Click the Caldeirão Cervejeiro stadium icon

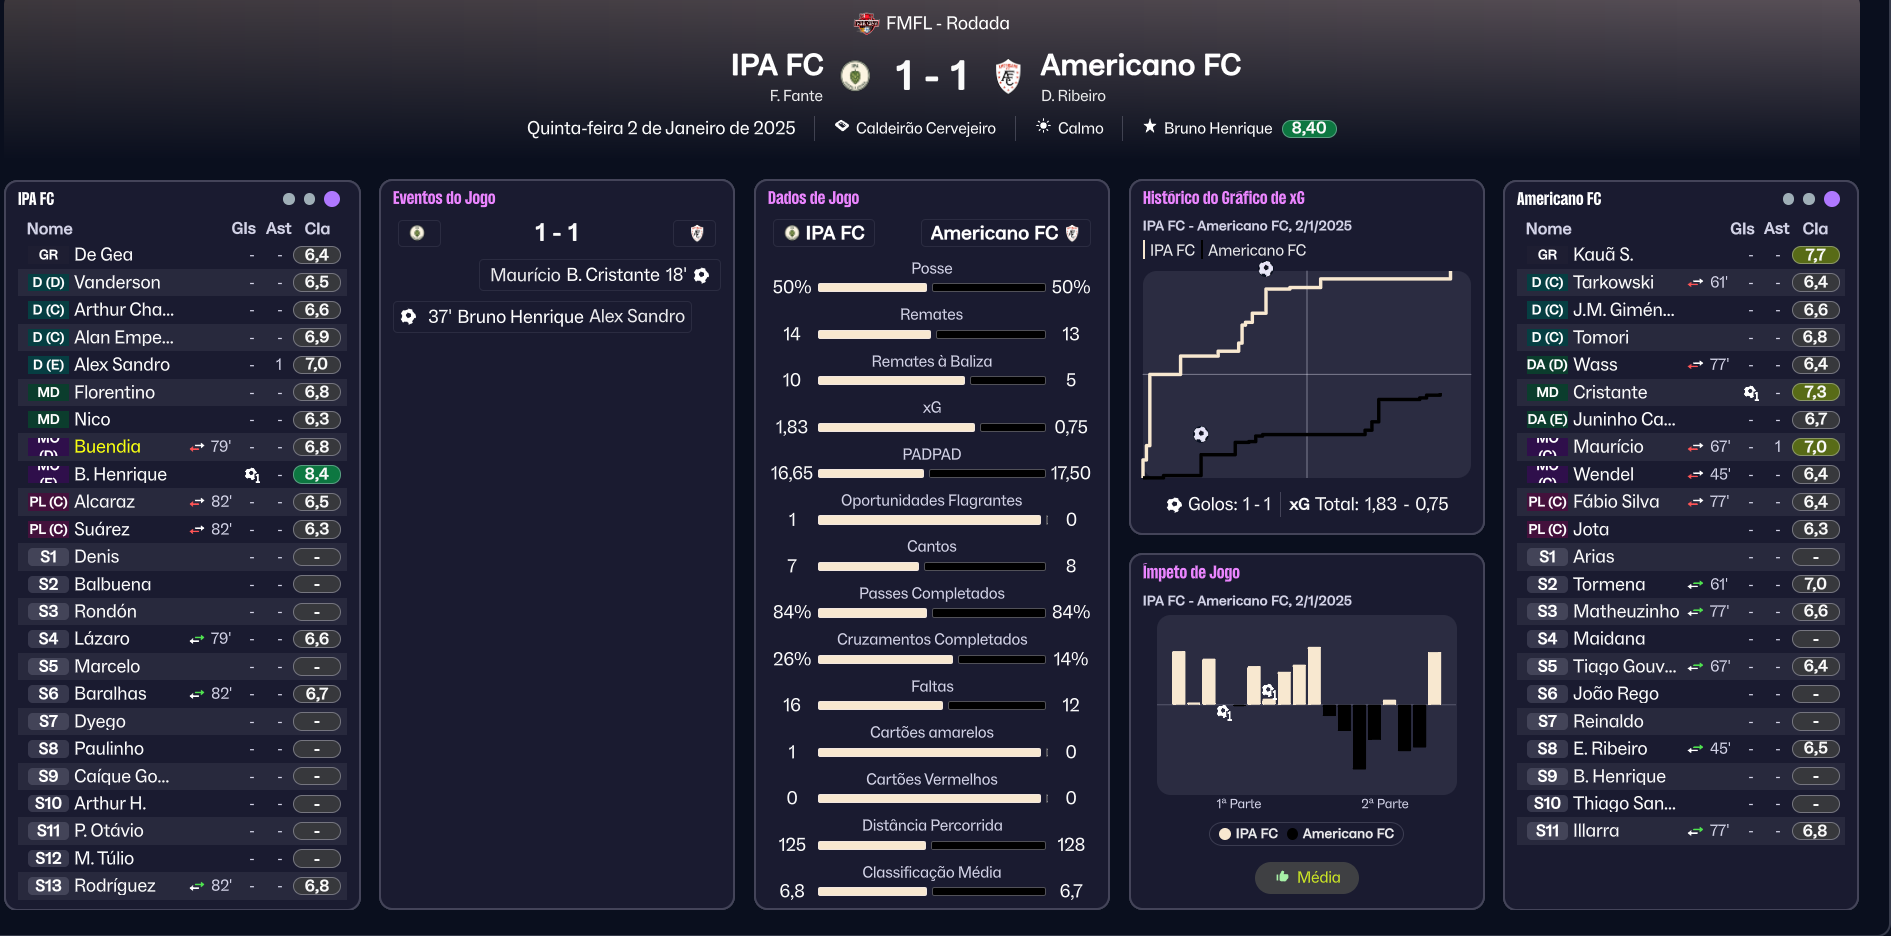[842, 127]
